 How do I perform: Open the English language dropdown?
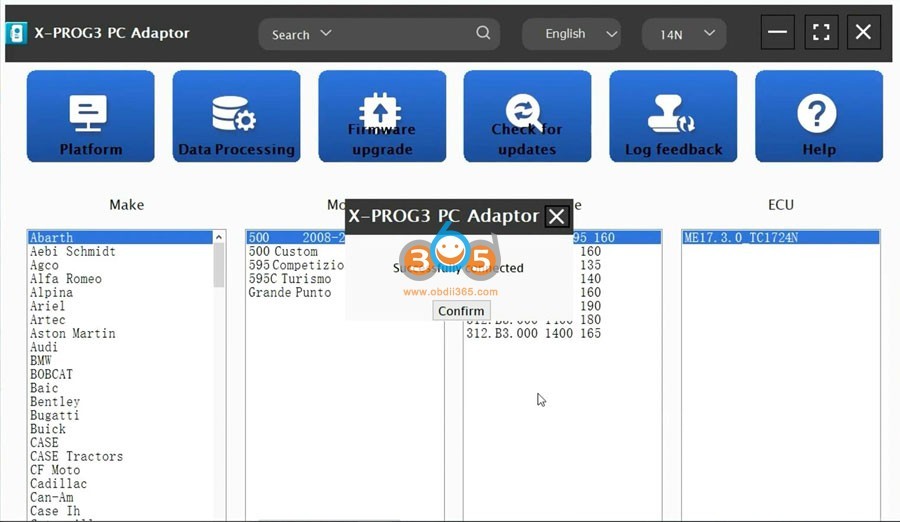(571, 34)
